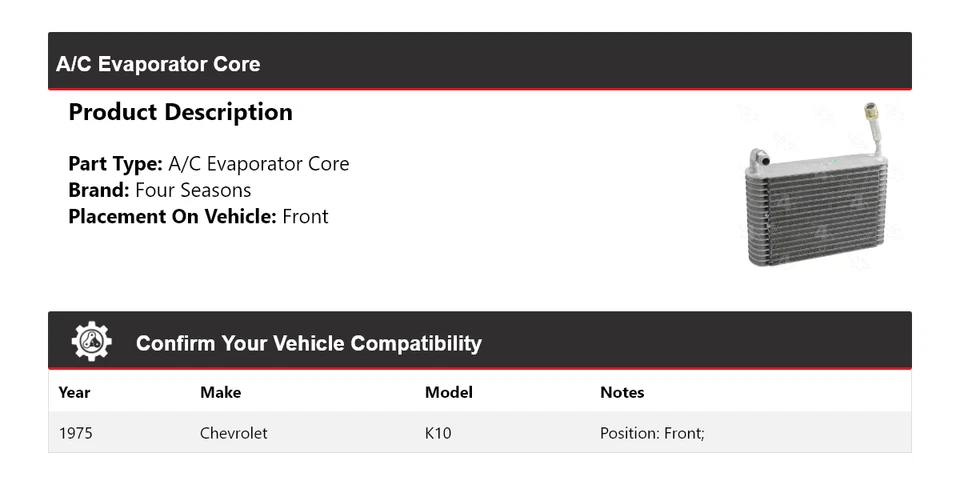The height and width of the screenshot is (485, 960).
Task: Click the Model column header
Action: (x=448, y=392)
